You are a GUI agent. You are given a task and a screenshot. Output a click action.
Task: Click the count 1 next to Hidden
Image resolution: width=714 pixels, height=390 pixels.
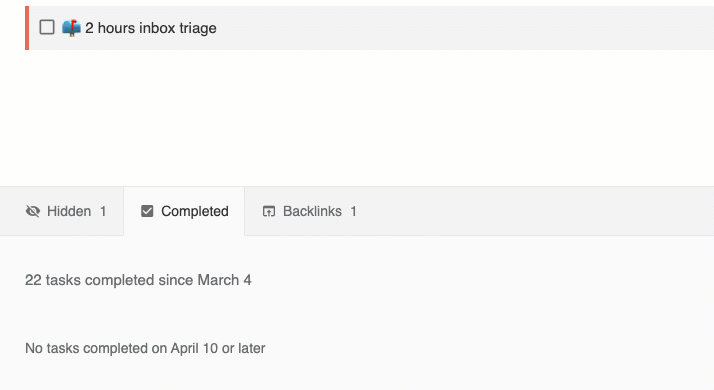[103, 211]
